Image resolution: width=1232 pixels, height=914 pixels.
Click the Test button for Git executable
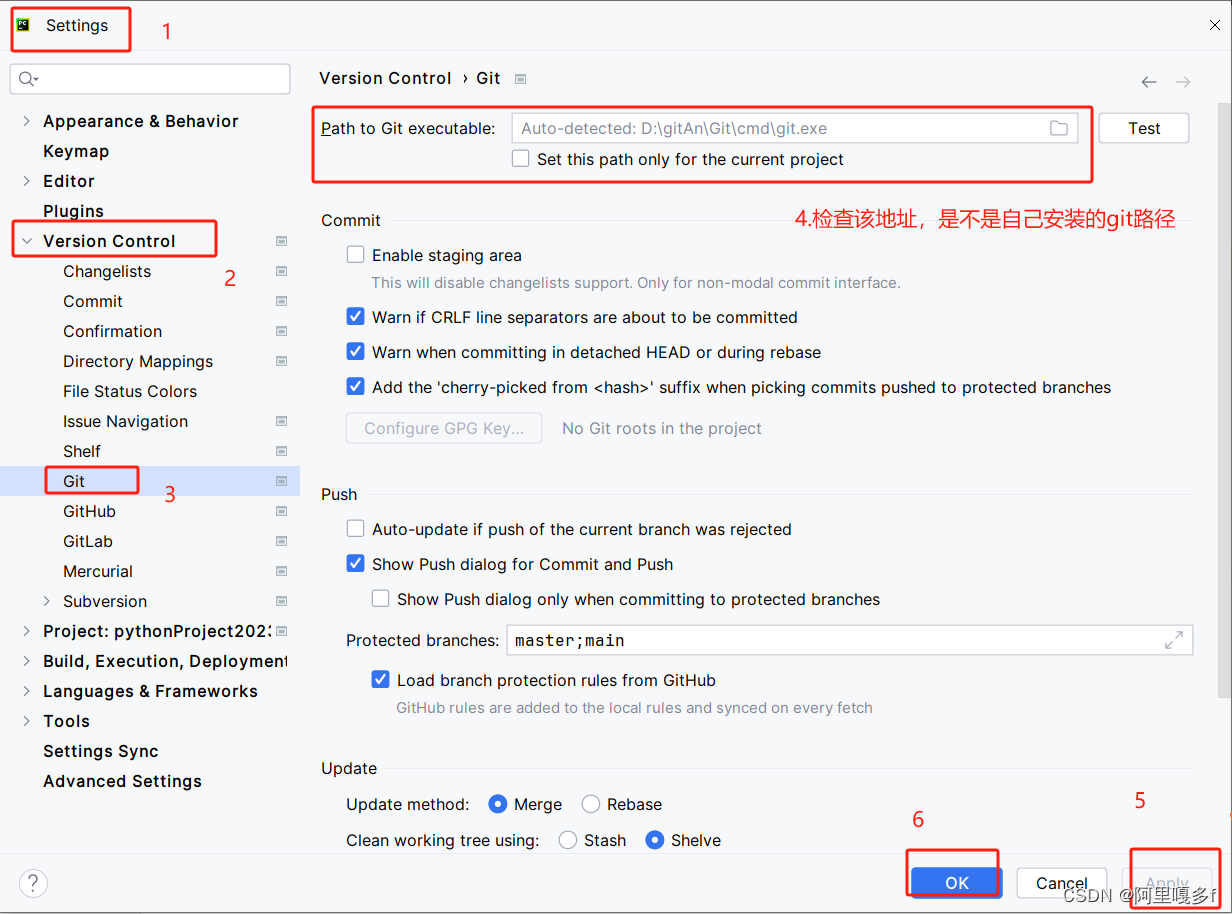tap(1144, 128)
